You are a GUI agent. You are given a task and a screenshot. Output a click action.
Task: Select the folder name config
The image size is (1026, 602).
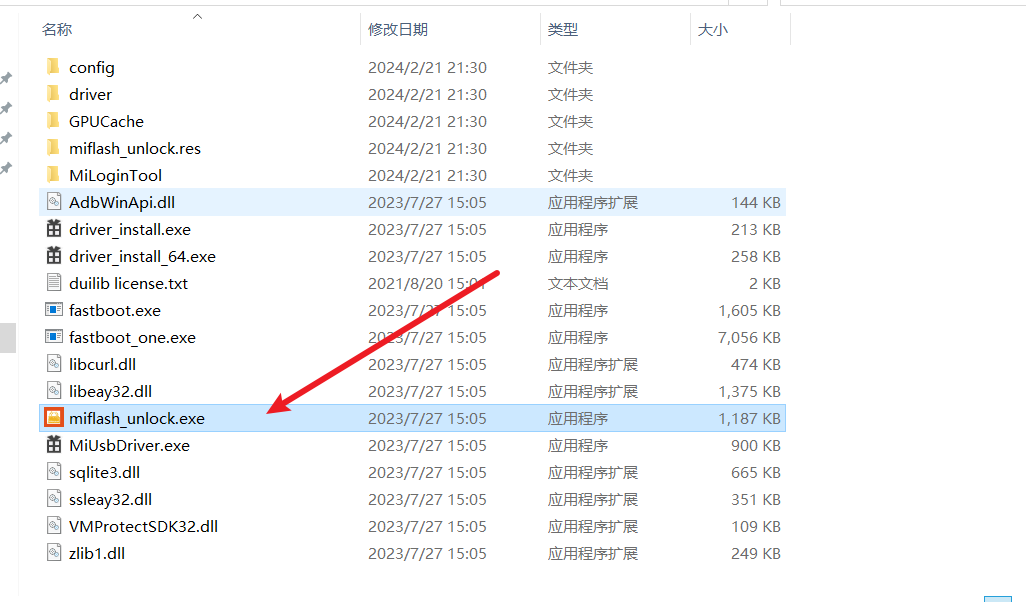(x=92, y=67)
